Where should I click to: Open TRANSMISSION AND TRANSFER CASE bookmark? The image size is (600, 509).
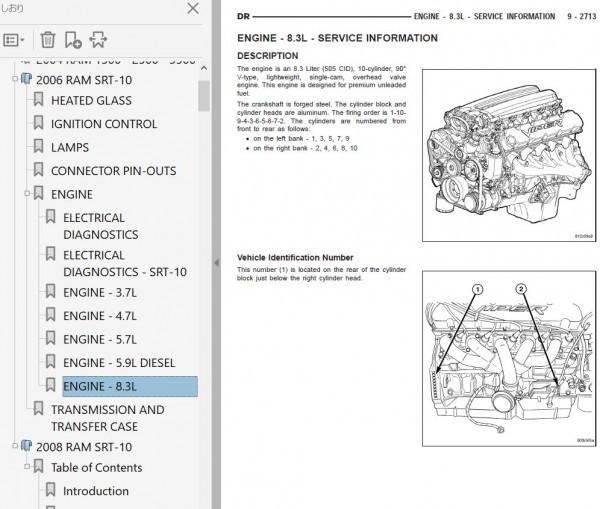(108, 418)
